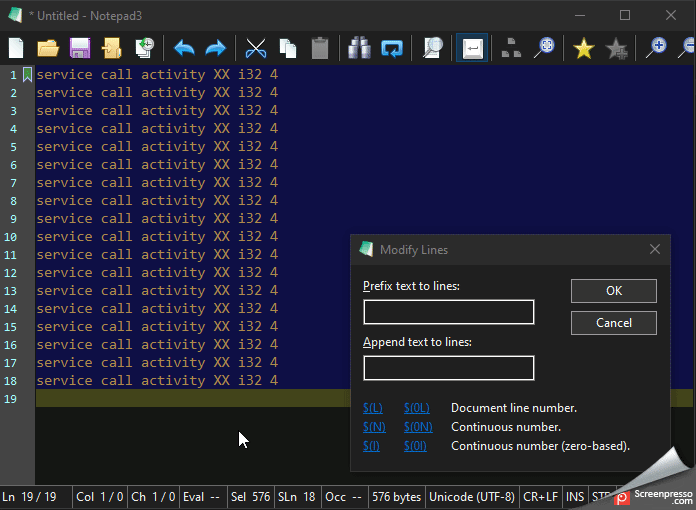Click Notepad3 title bar icon
This screenshot has height=510, width=696.
pos(15,15)
